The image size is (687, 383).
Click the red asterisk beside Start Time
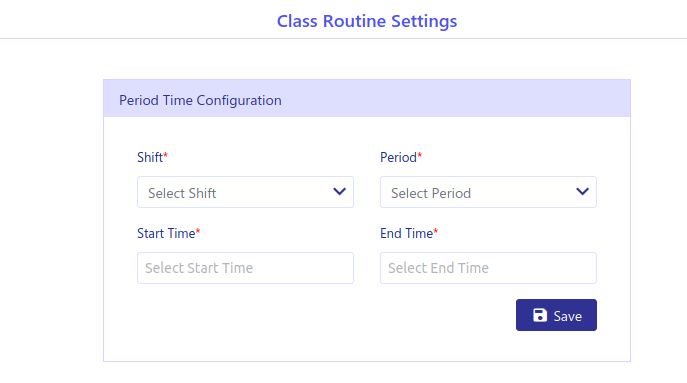tap(198, 231)
